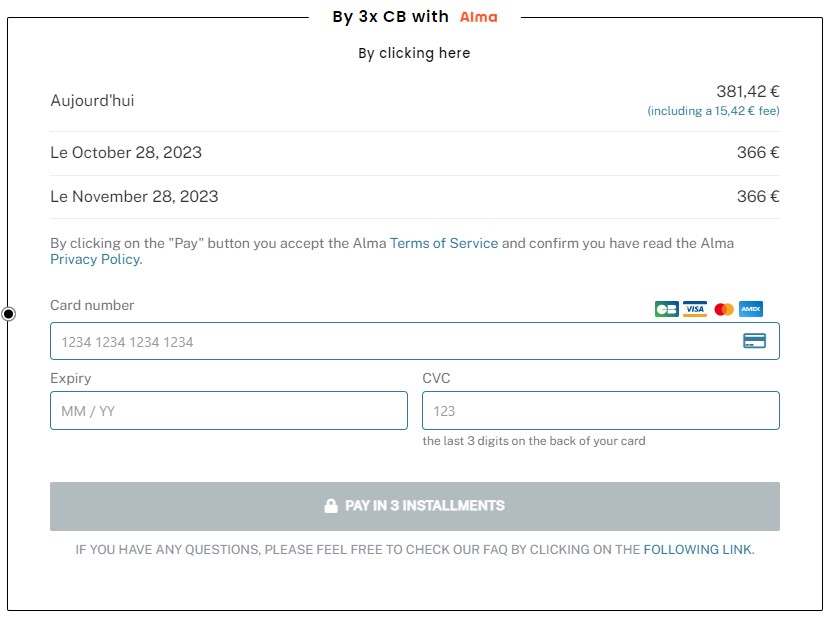Open the Alma Terms of Service link
The height and width of the screenshot is (617, 830).
coord(444,243)
